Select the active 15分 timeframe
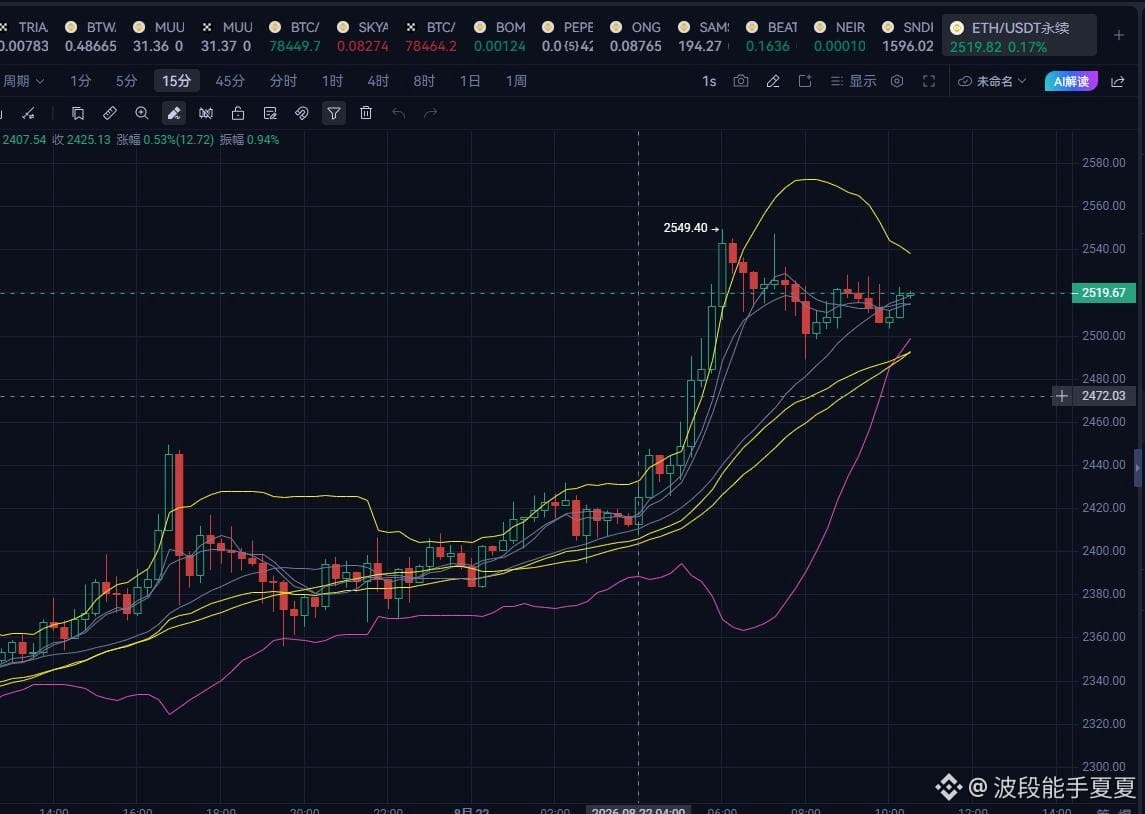The width and height of the screenshot is (1145, 814). coord(177,81)
